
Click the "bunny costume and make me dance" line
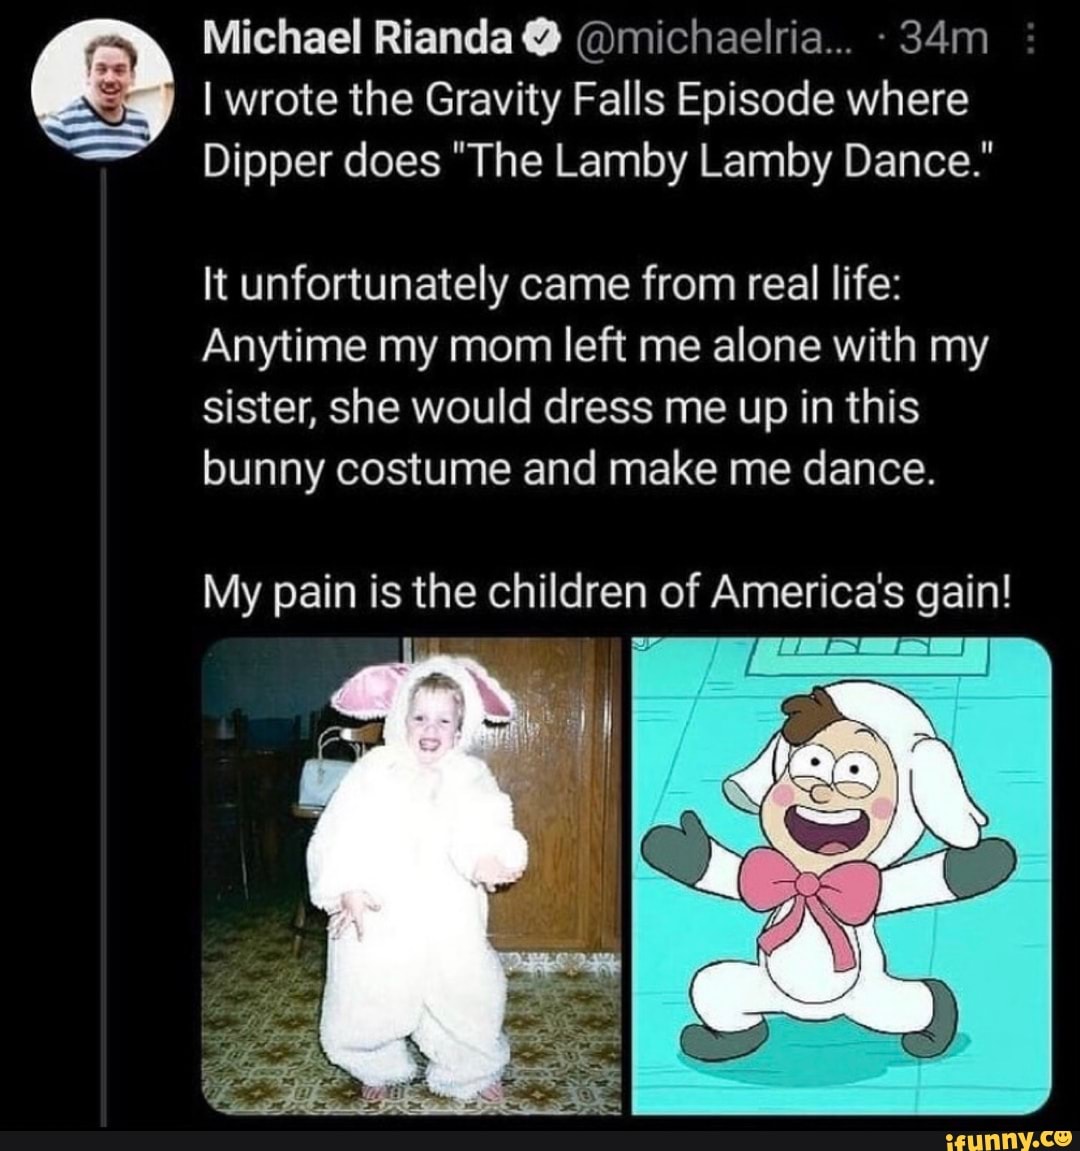tap(568, 470)
